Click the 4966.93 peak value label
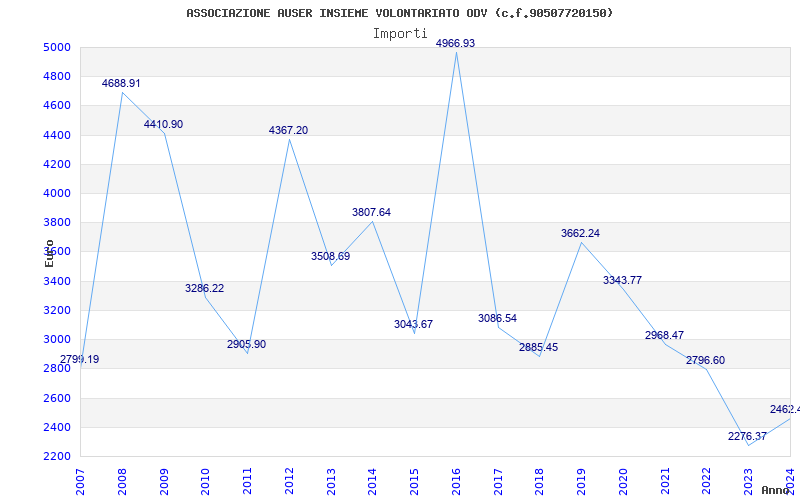800x500 pixels. [x=455, y=43]
